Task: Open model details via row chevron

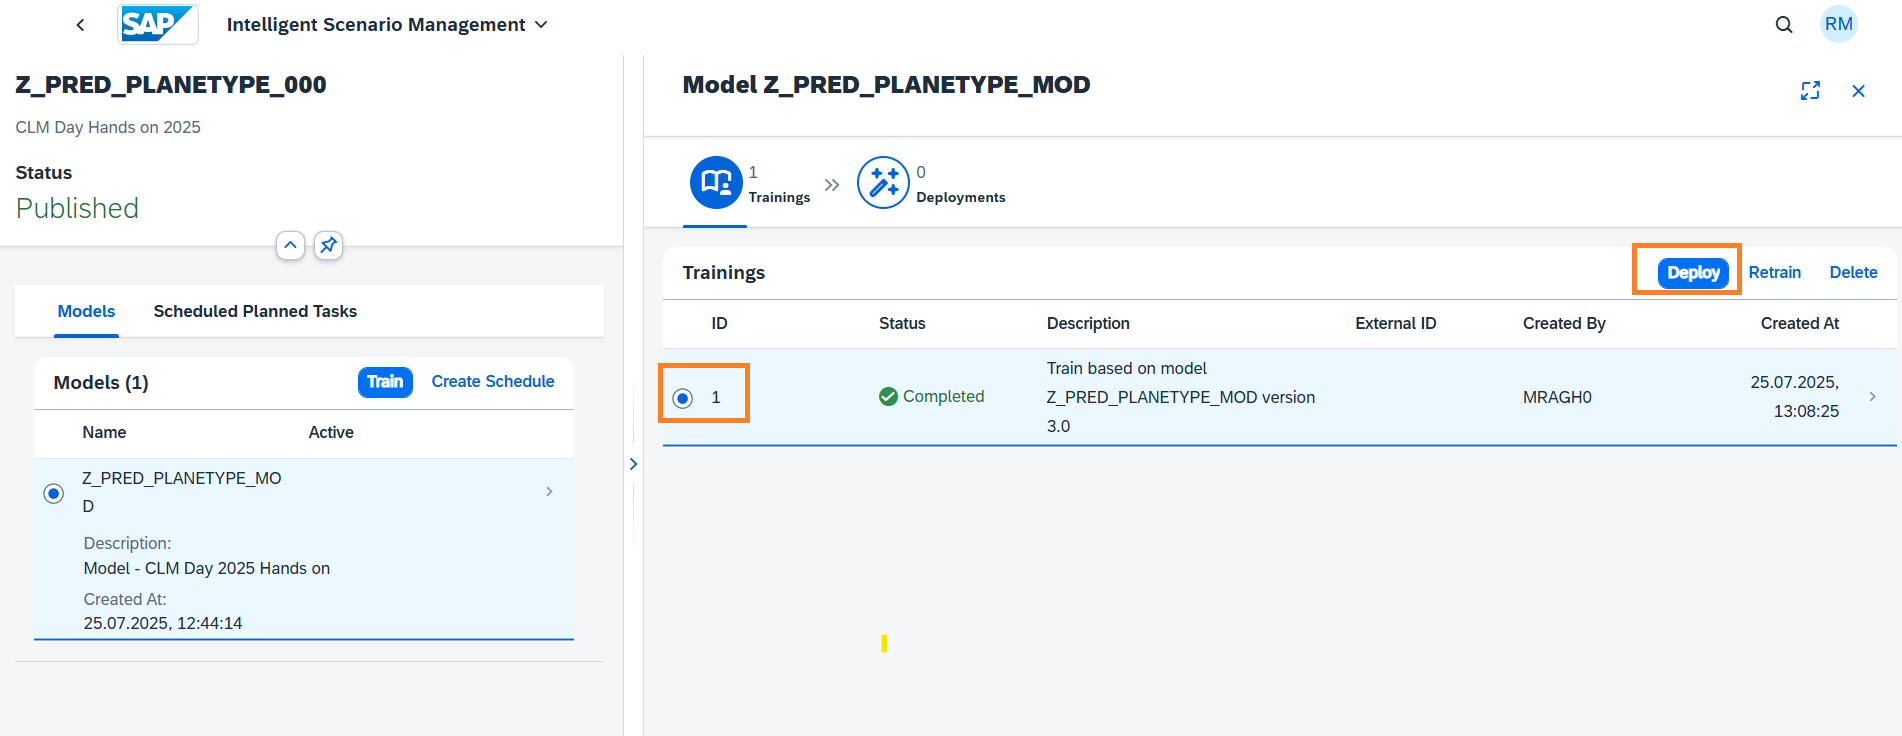Action: 549,491
